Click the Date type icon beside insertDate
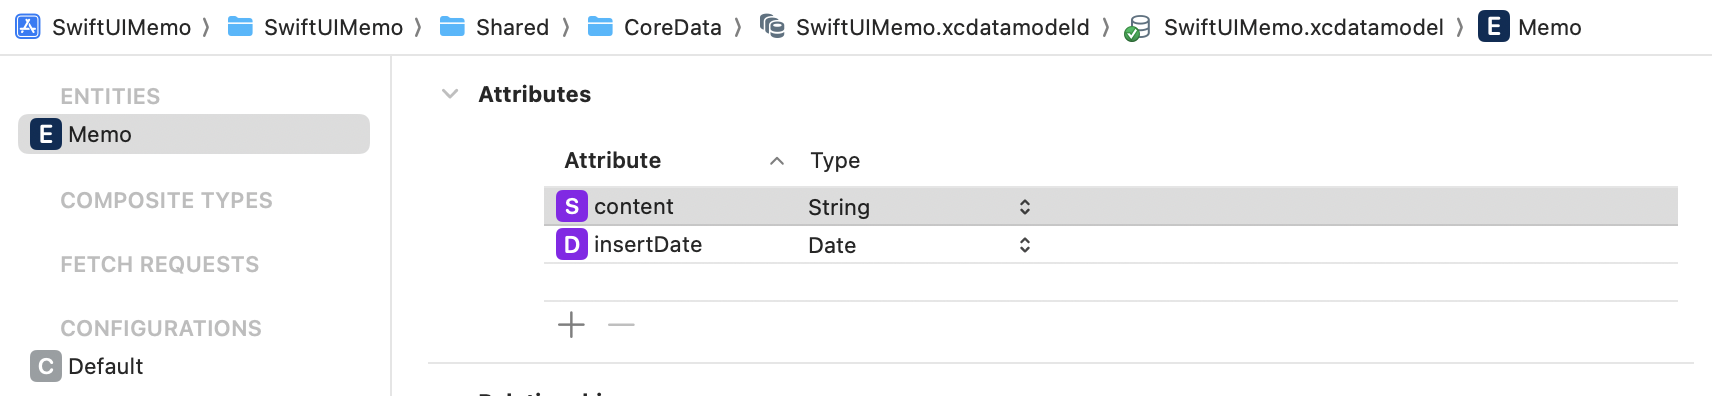 pos(572,244)
